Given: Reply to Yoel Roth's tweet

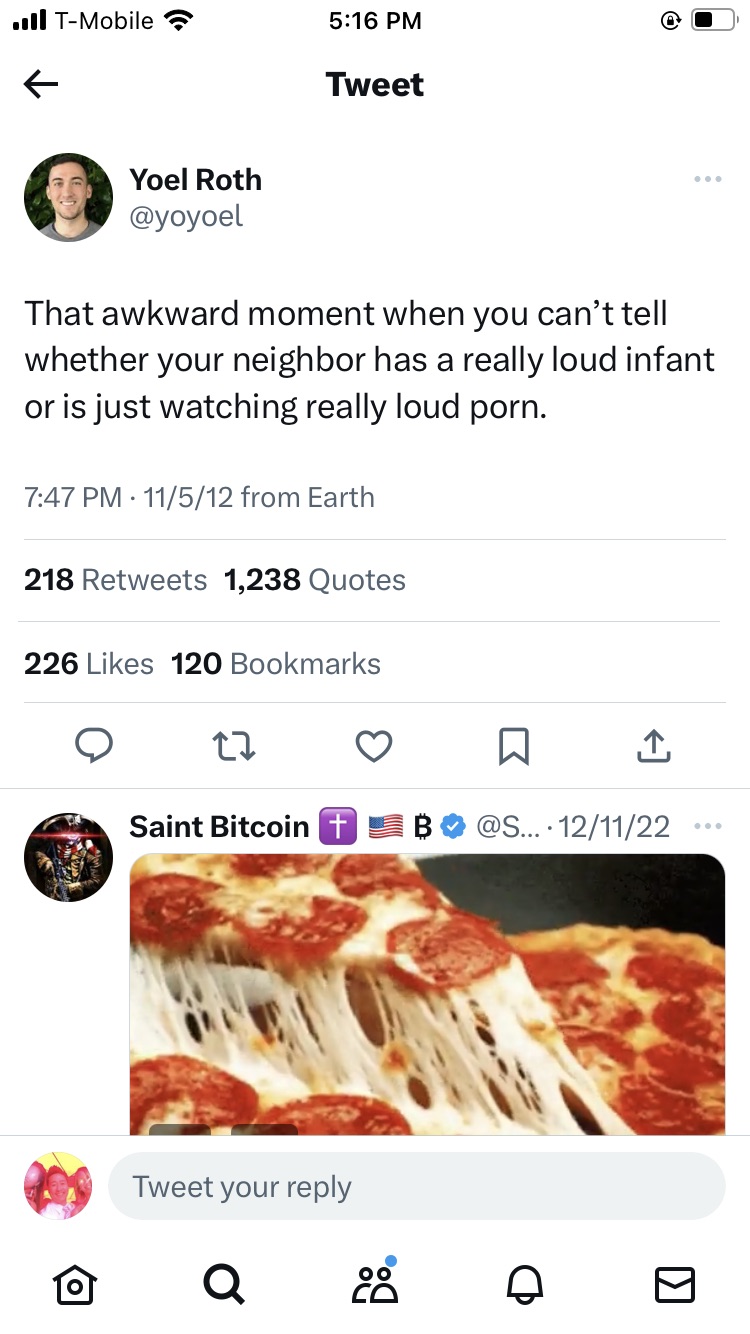Looking at the screenshot, I should click(94, 745).
